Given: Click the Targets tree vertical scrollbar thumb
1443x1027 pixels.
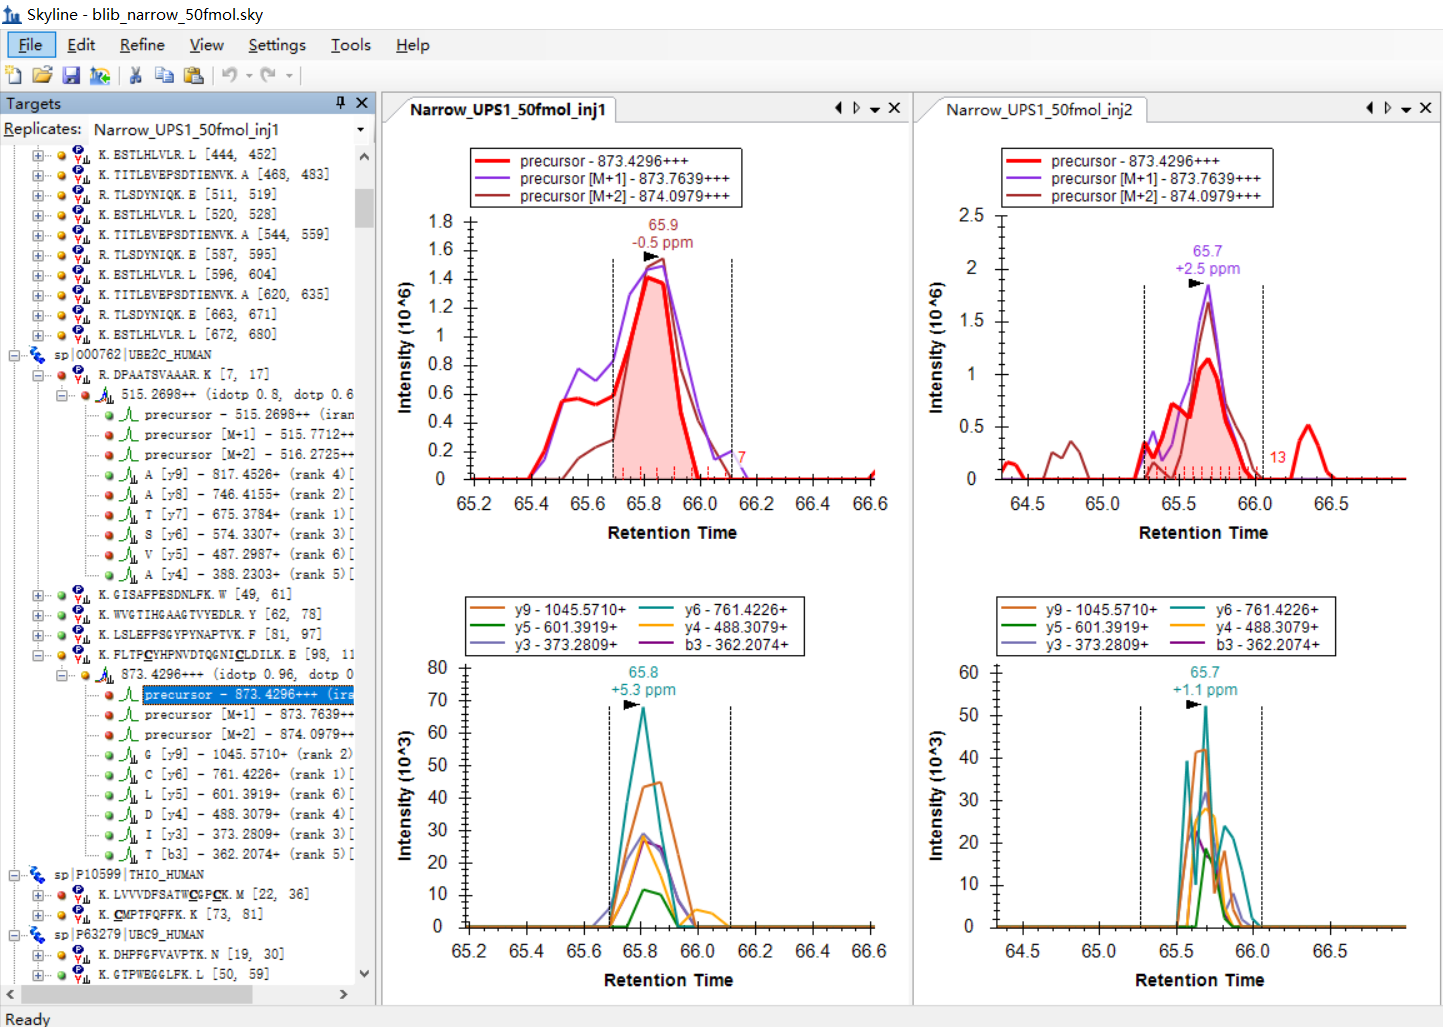Looking at the screenshot, I should pyautogui.click(x=364, y=207).
